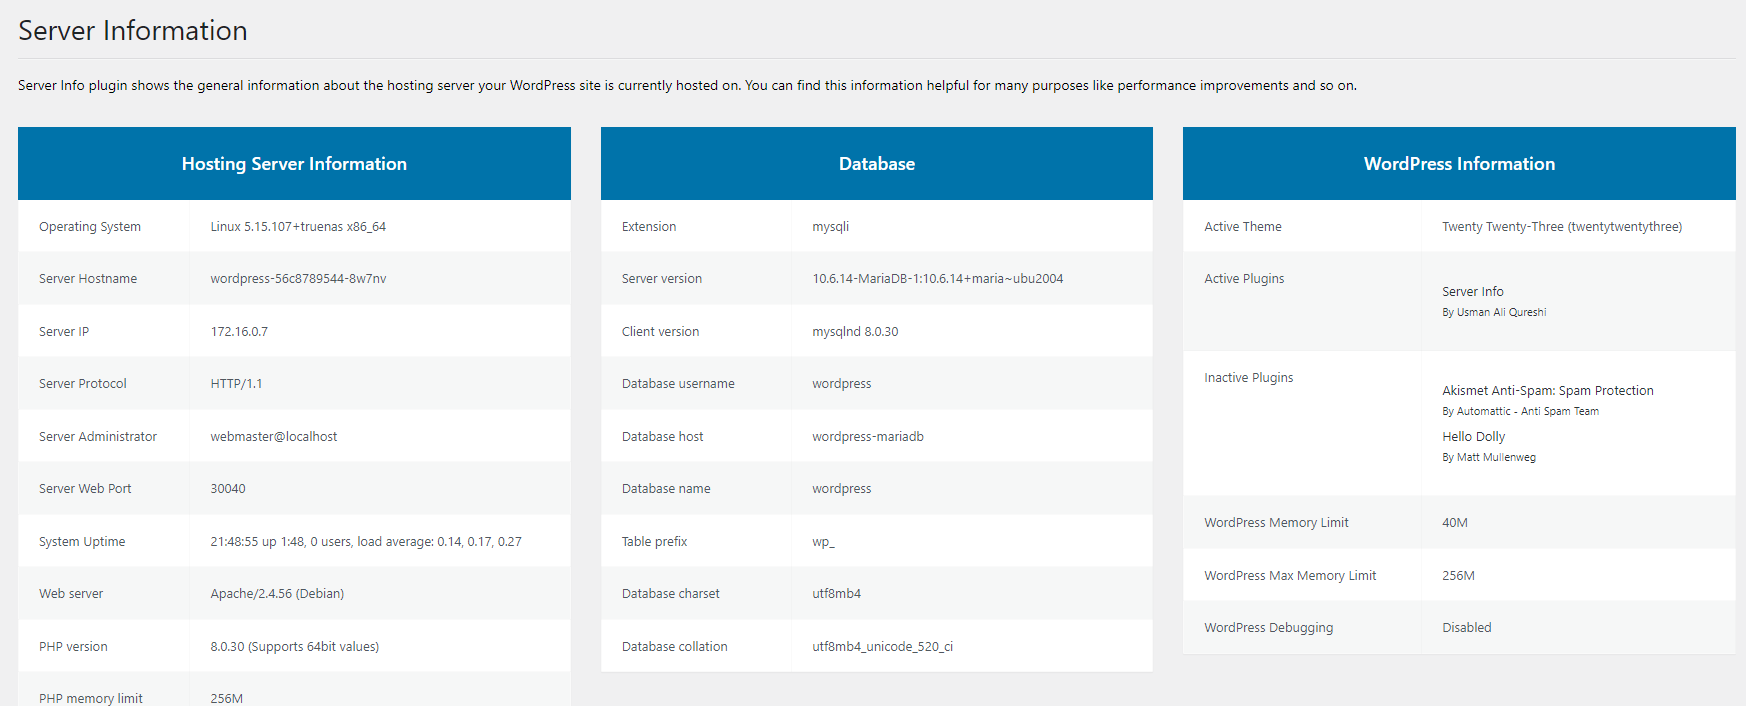Screen dimensions: 1746x706
Task: Click the Twenty Twenty-Three active theme value
Action: (x=1561, y=227)
